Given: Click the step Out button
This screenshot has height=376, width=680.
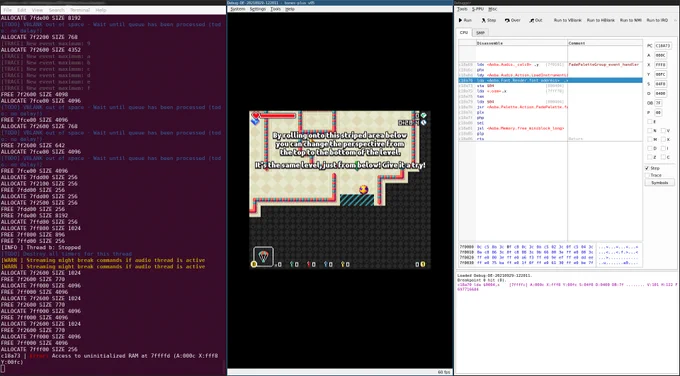Looking at the screenshot, I should click(536, 20).
